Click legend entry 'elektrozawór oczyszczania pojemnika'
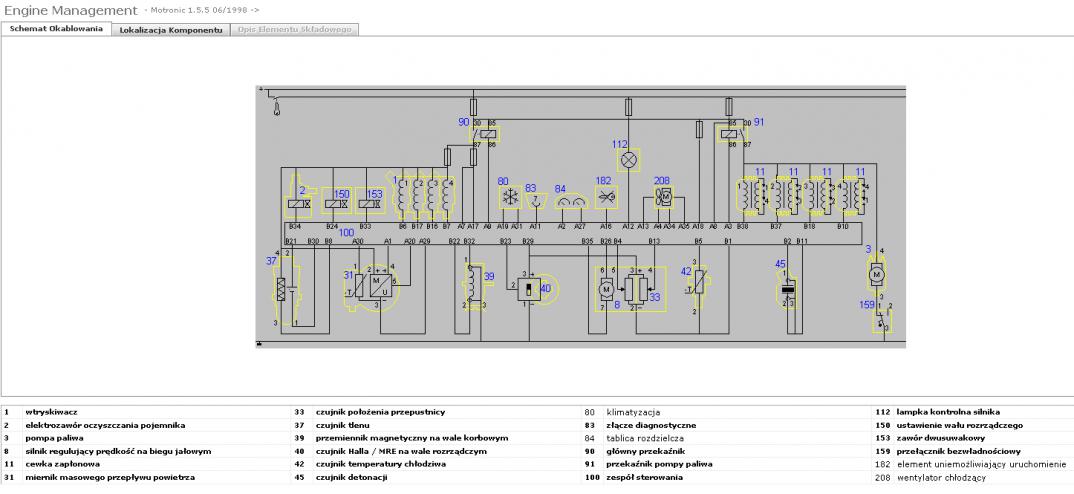This screenshot has height=494, width=1074. tap(105, 425)
